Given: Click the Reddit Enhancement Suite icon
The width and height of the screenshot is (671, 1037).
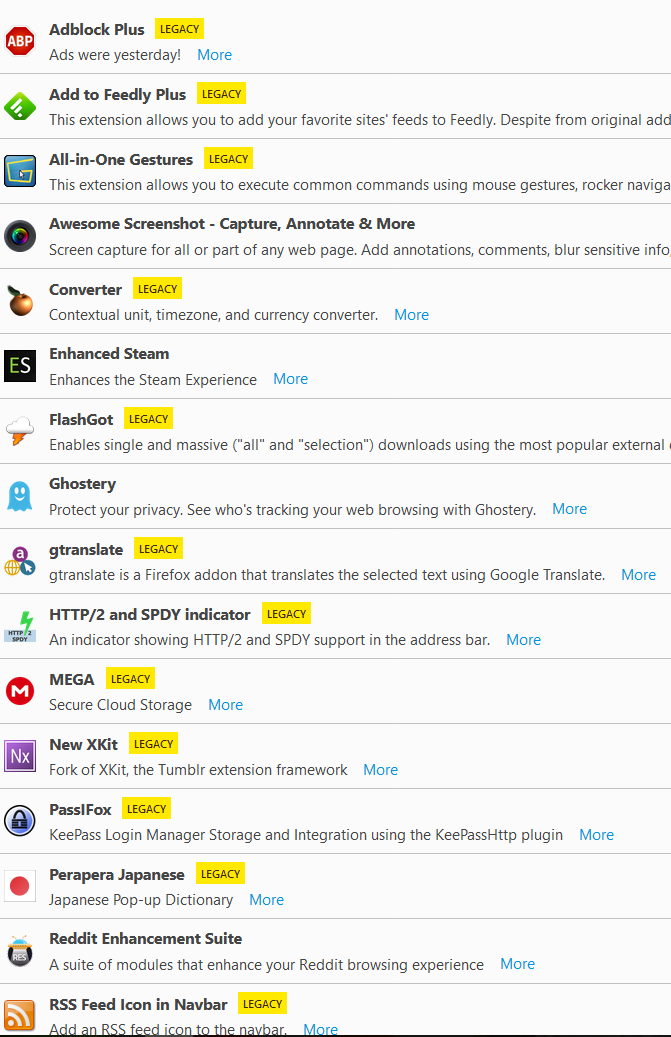Looking at the screenshot, I should 19,951.
